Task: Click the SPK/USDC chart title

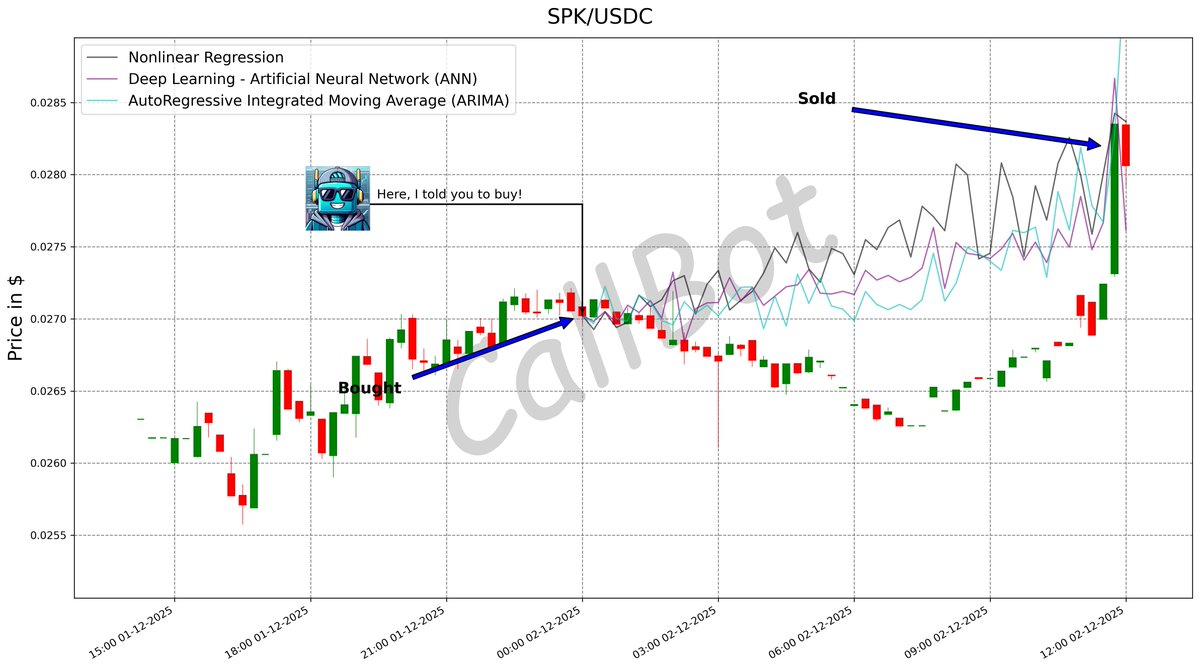Action: point(600,17)
